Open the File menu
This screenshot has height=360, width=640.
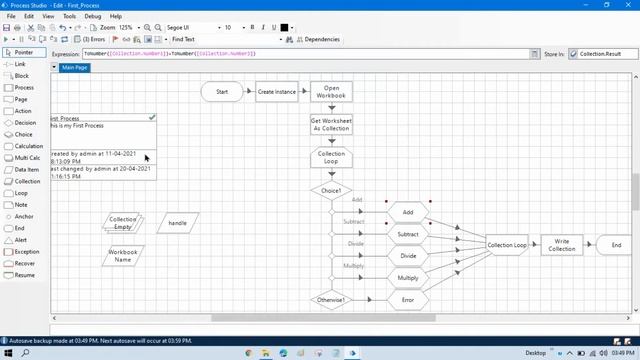[11, 16]
